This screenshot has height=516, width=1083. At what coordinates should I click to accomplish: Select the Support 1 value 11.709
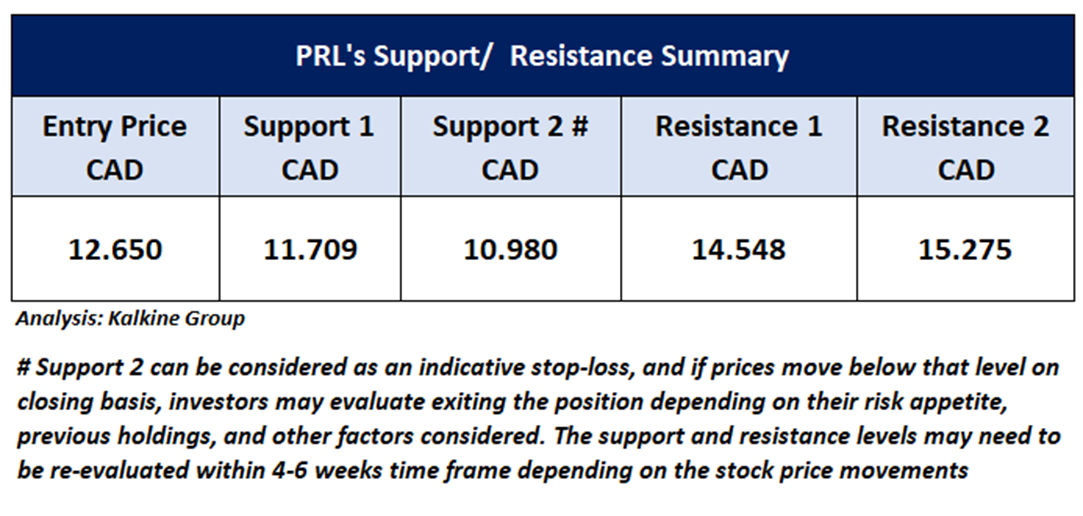(309, 248)
